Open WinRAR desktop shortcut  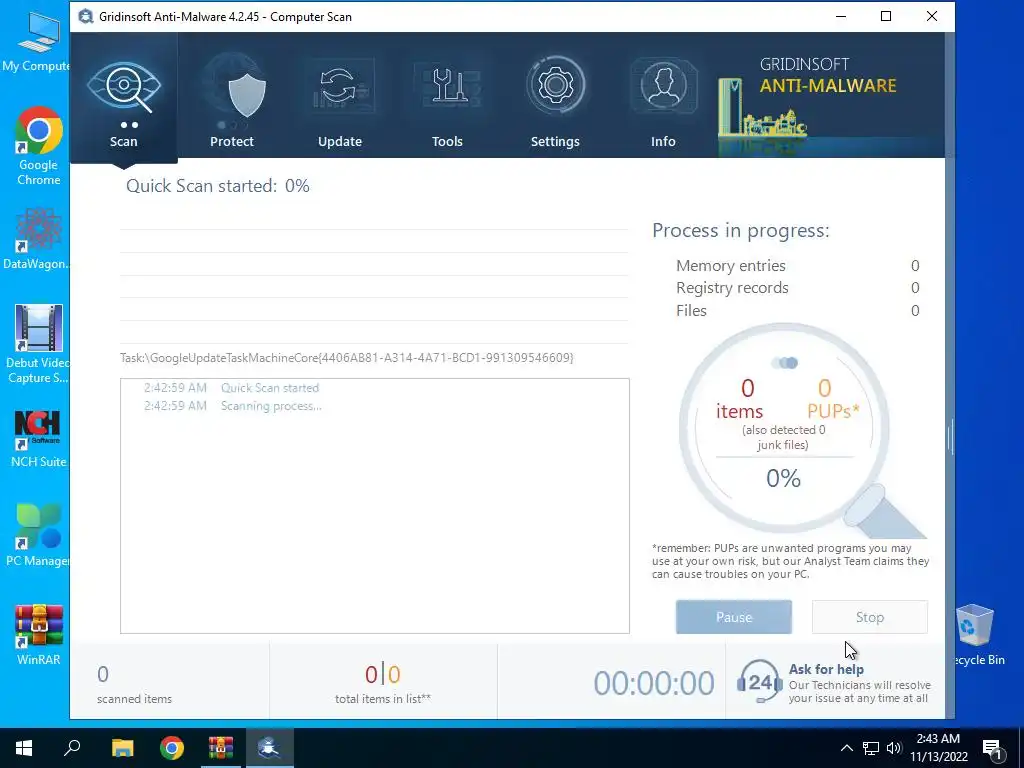(39, 635)
